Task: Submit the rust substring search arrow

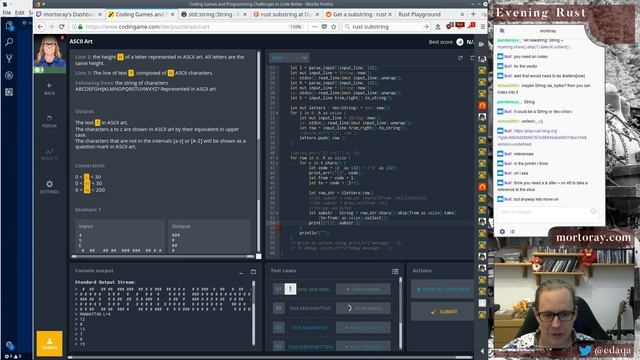Action: (x=426, y=27)
